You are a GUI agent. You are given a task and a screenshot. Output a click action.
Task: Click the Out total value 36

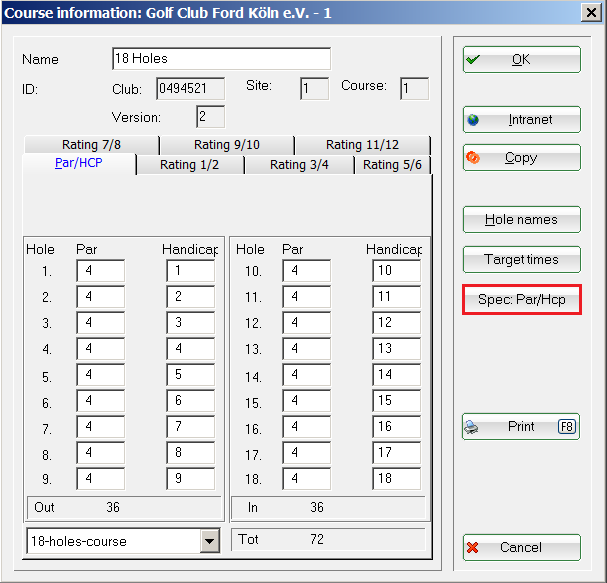pyautogui.click(x=113, y=508)
